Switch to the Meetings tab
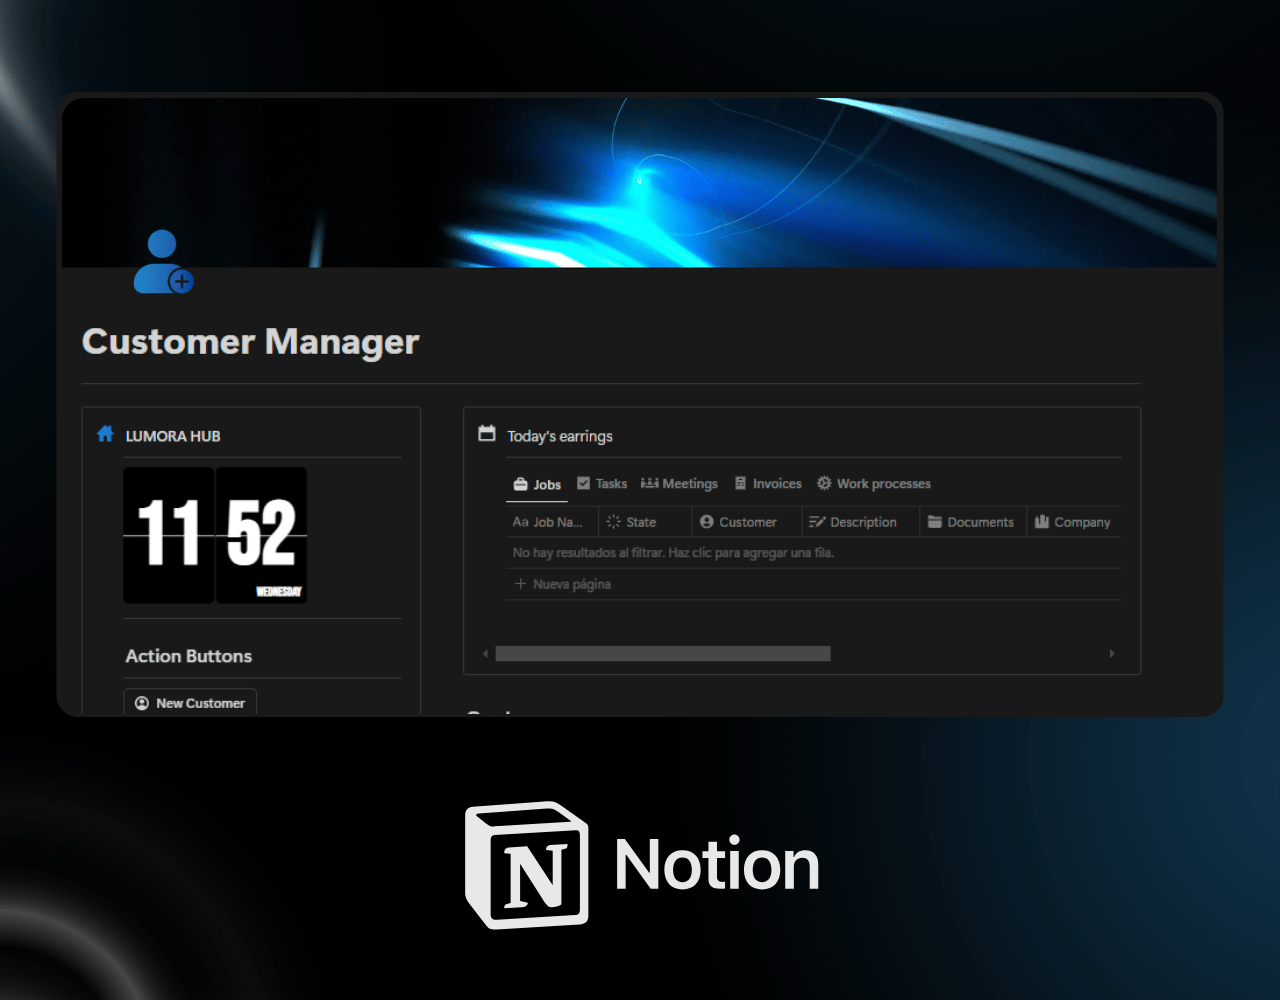This screenshot has height=1000, width=1280. [679, 484]
